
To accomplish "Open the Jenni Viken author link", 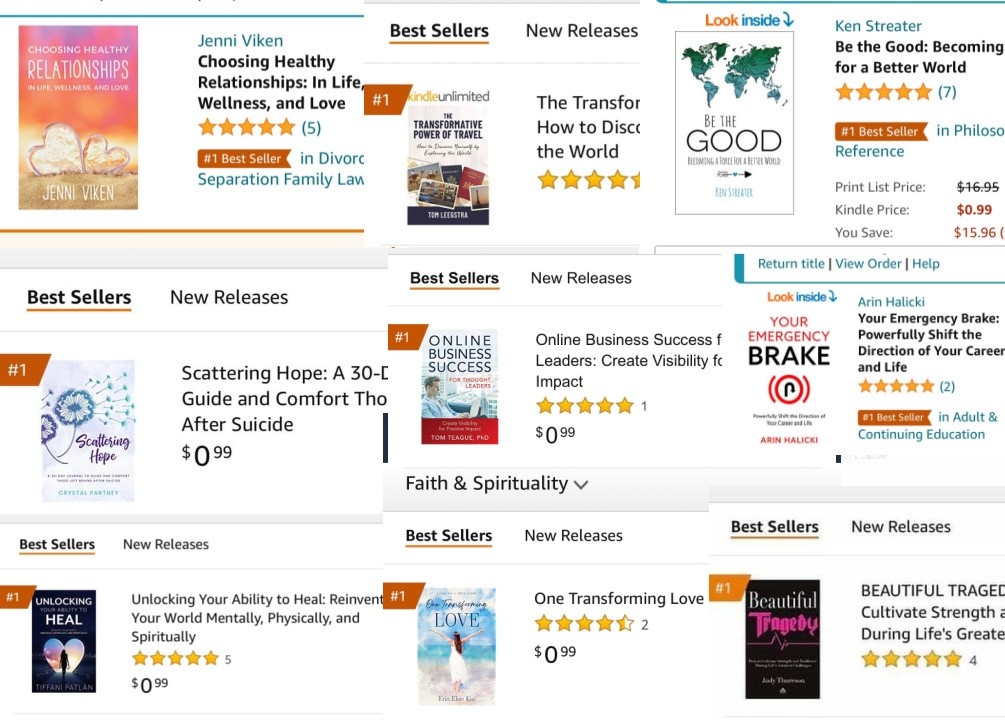I will click(x=240, y=40).
